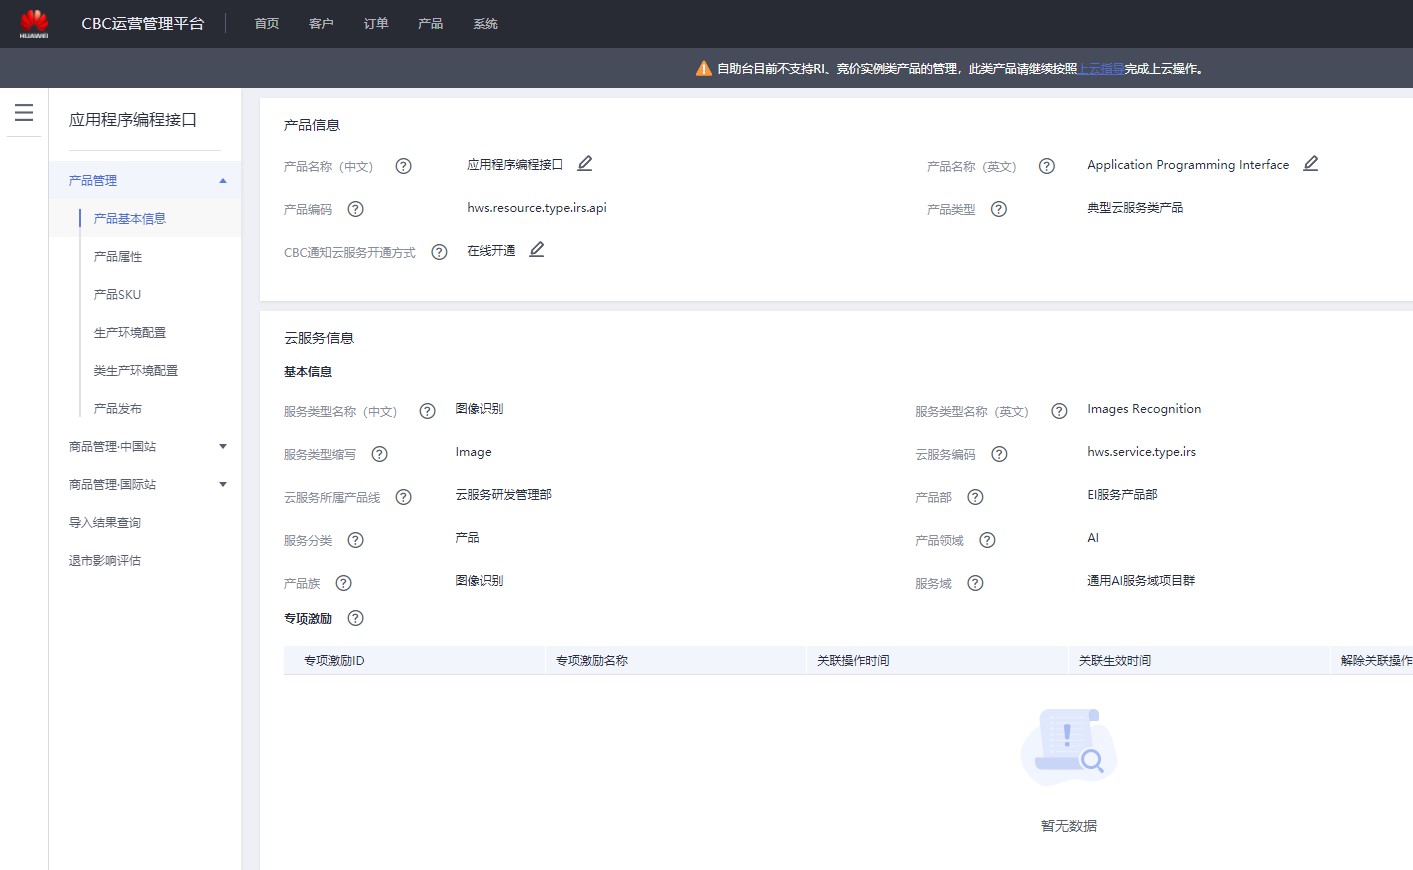Click the 暂无数据 empty state illustration
The image size is (1413, 870).
click(1069, 746)
